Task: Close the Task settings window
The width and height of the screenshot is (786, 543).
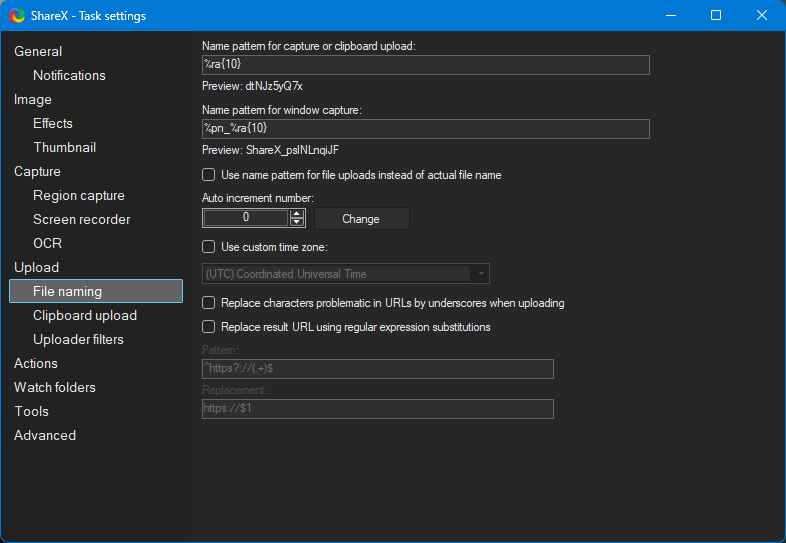Action: 761,16
